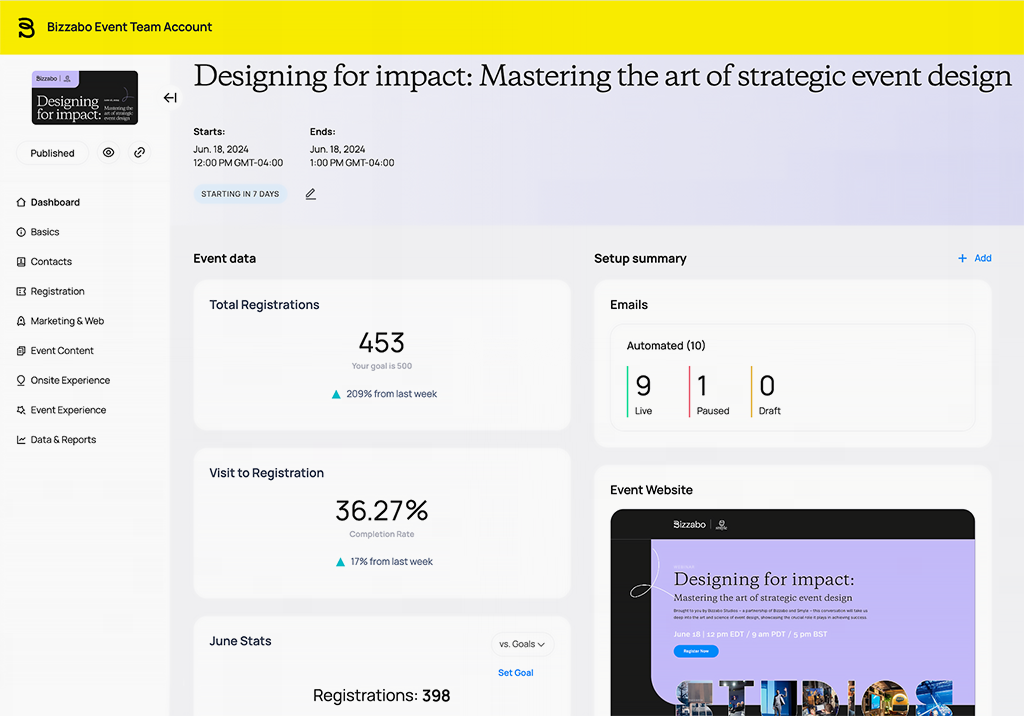Click the STARTING IN 7 DAYS badge
The height and width of the screenshot is (716, 1024).
(x=240, y=194)
